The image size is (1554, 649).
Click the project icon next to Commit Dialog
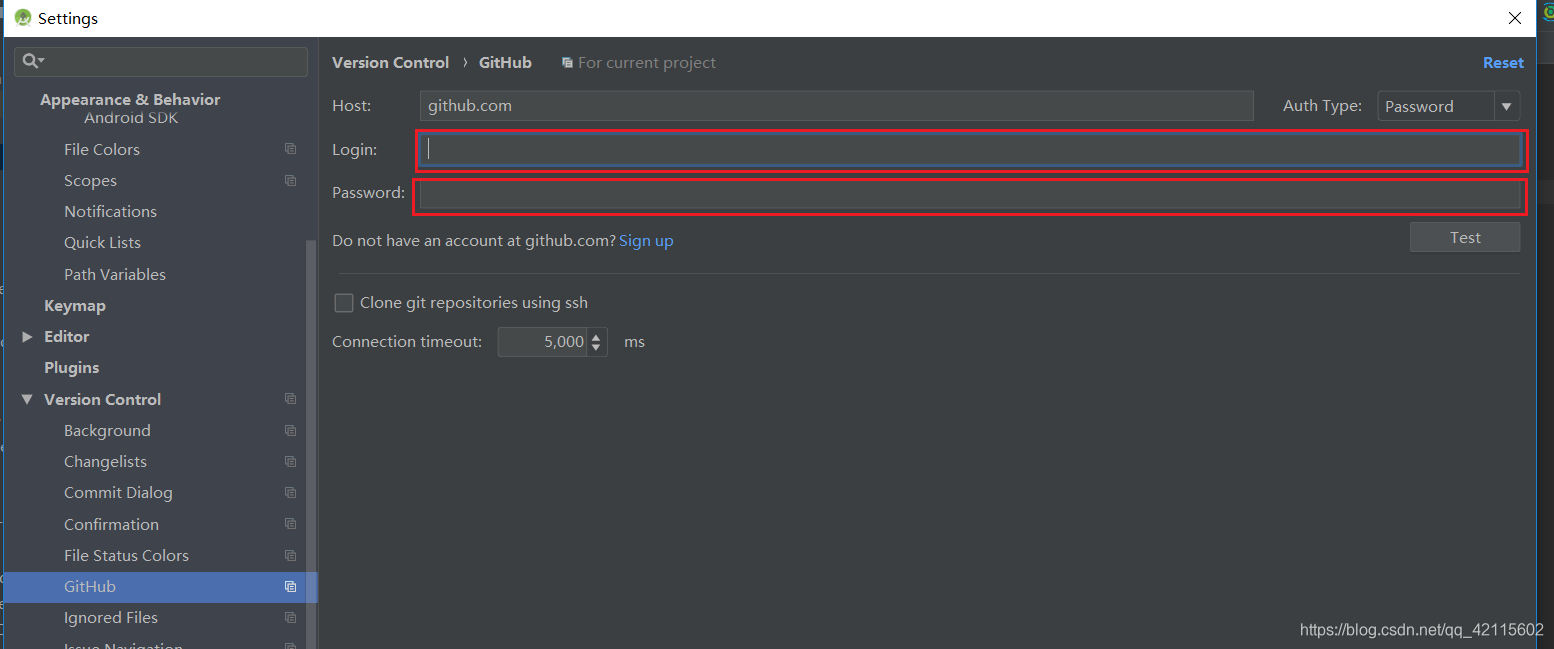click(290, 493)
